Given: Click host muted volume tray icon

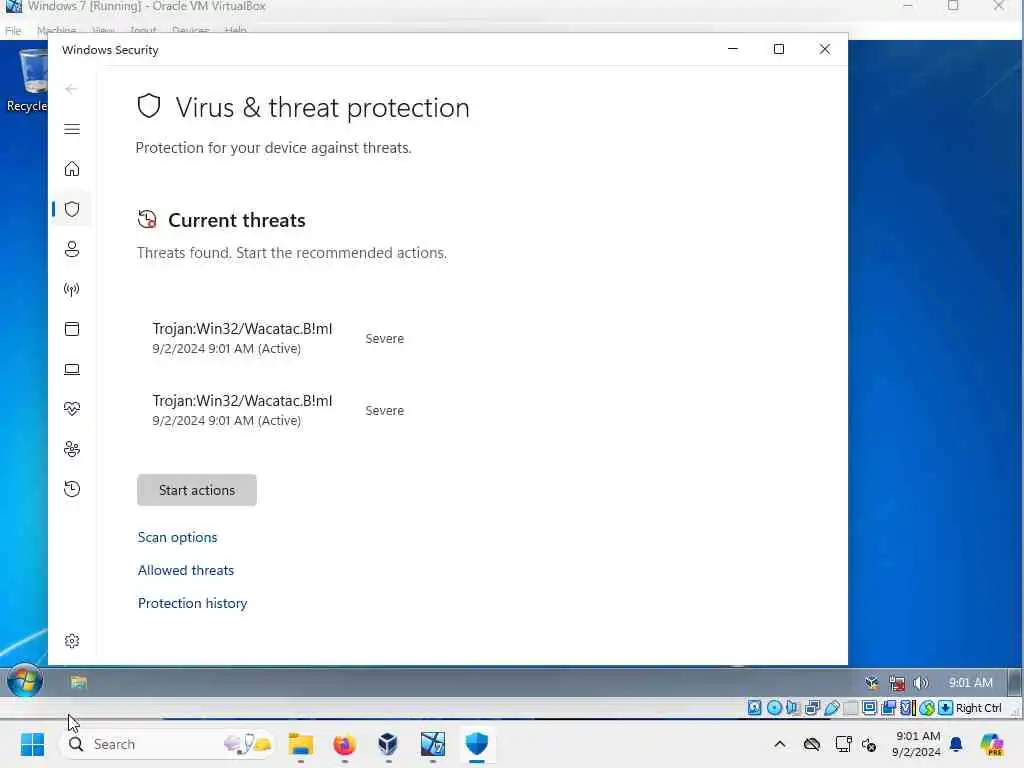Looking at the screenshot, I should tap(869, 744).
